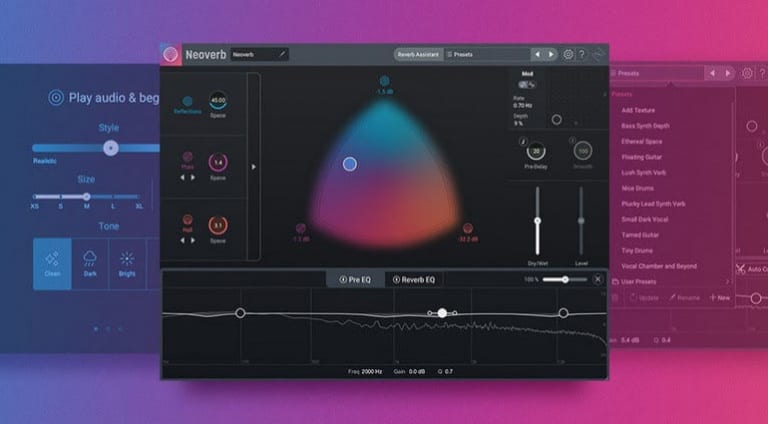Open the settings gear in Neoverb header
The image size is (768, 424).
pyautogui.click(x=569, y=54)
